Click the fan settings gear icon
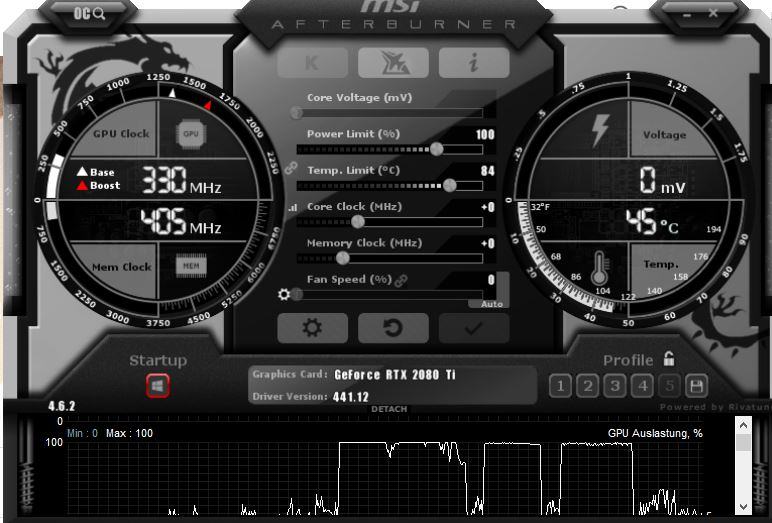The height and width of the screenshot is (523, 772). coord(284,294)
